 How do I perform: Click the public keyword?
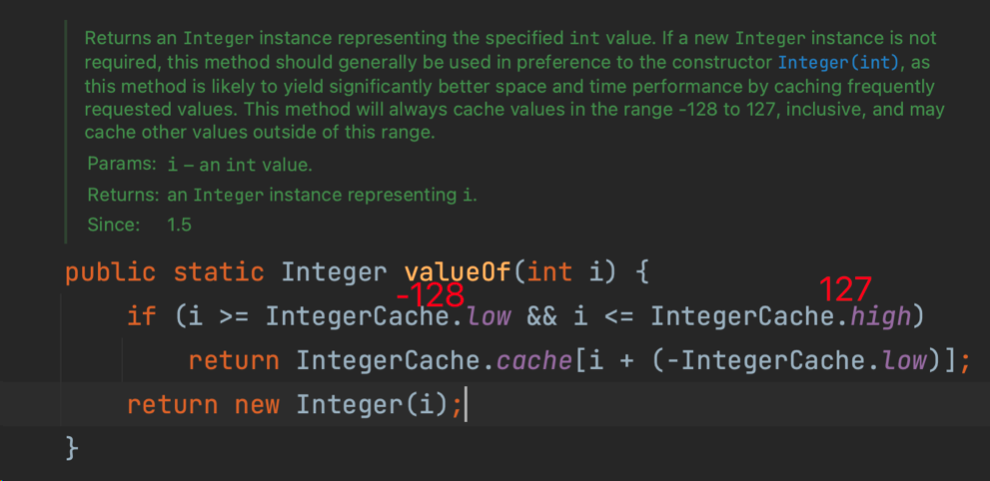[x=110, y=272]
